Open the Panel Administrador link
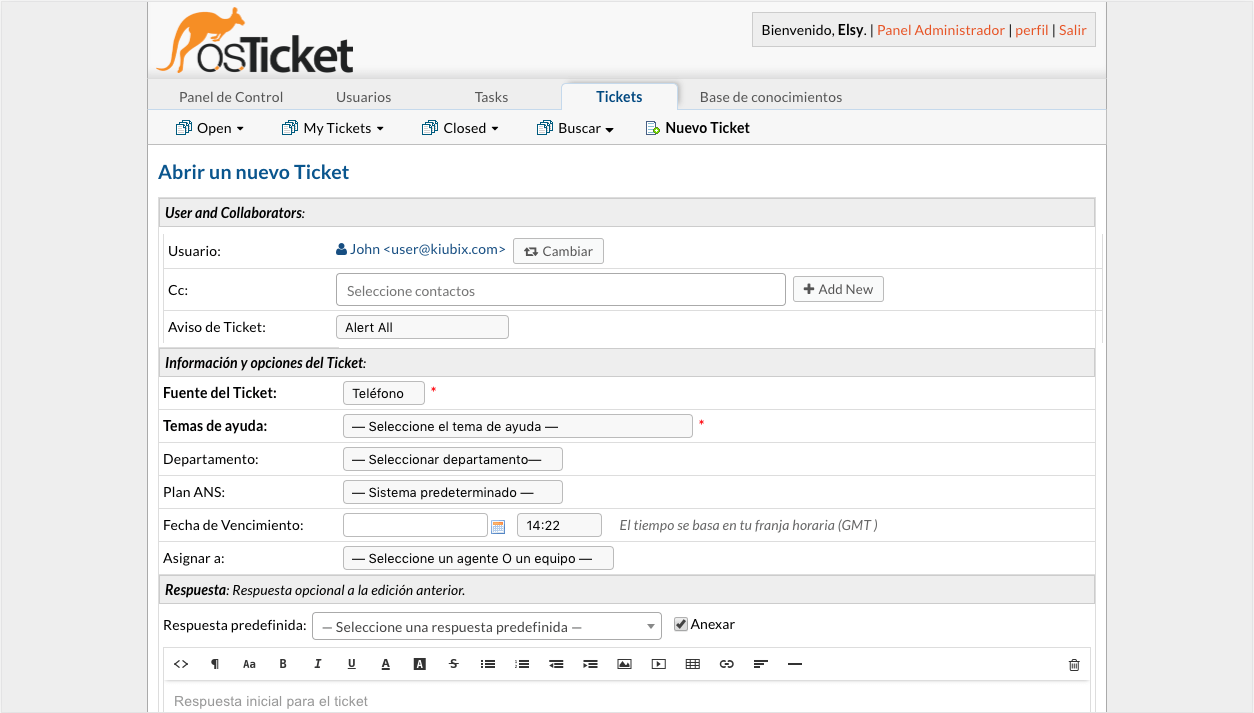1254x713 pixels. 940,30
